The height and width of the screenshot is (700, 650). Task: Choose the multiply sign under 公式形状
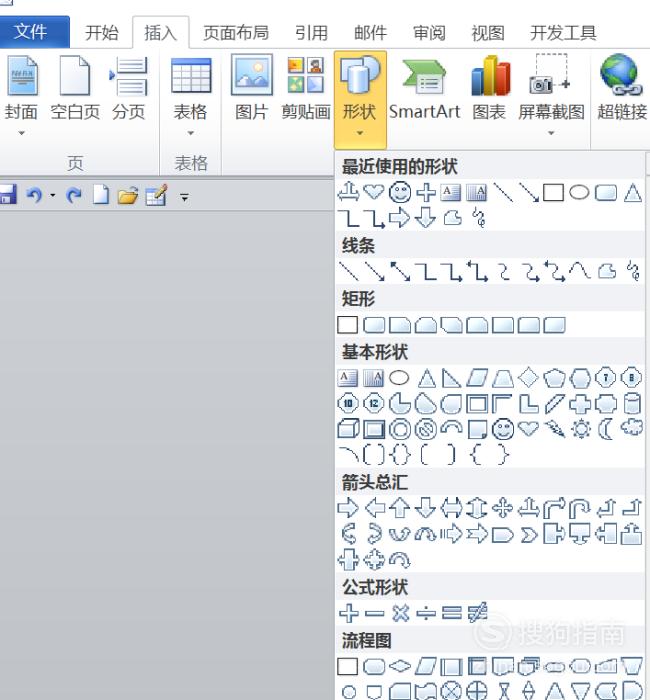(400, 613)
